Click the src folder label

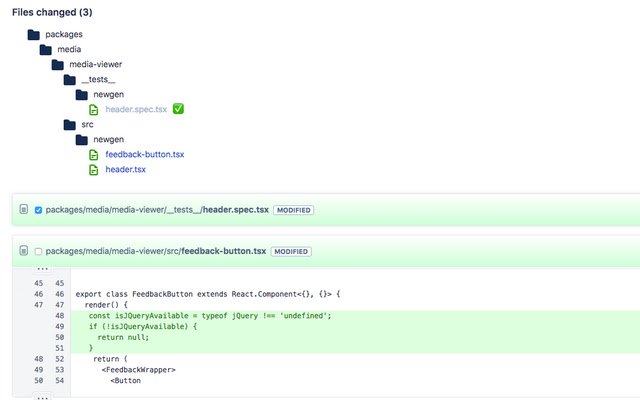click(87, 124)
